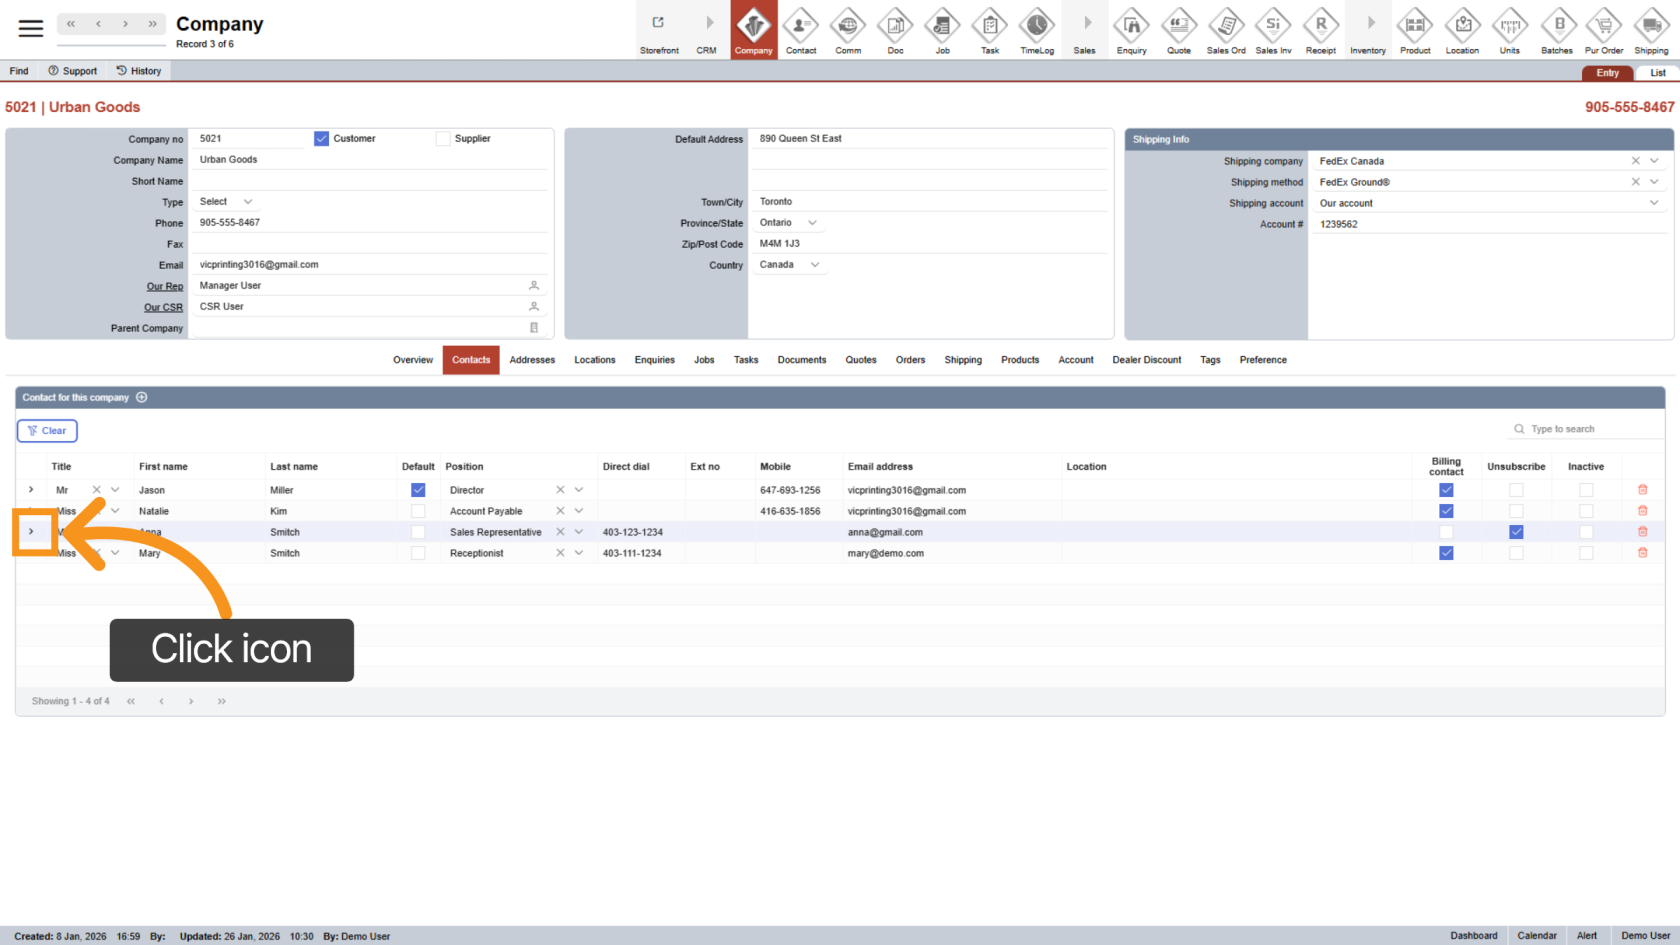Open the hamburger menu icon
The image size is (1680, 945).
pyautogui.click(x=31, y=29)
